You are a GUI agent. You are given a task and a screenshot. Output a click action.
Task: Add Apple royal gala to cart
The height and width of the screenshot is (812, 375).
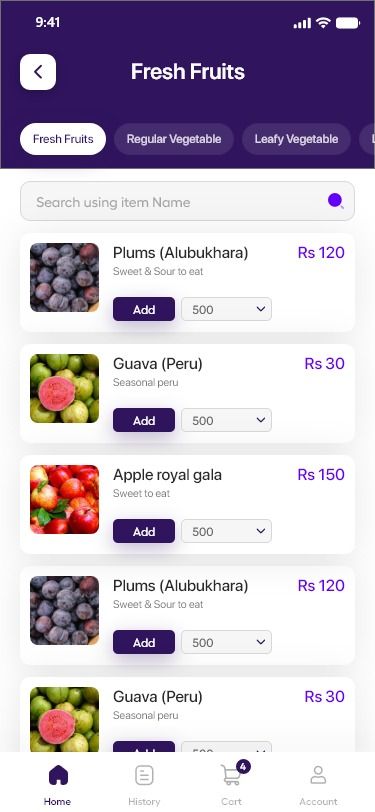[144, 531]
